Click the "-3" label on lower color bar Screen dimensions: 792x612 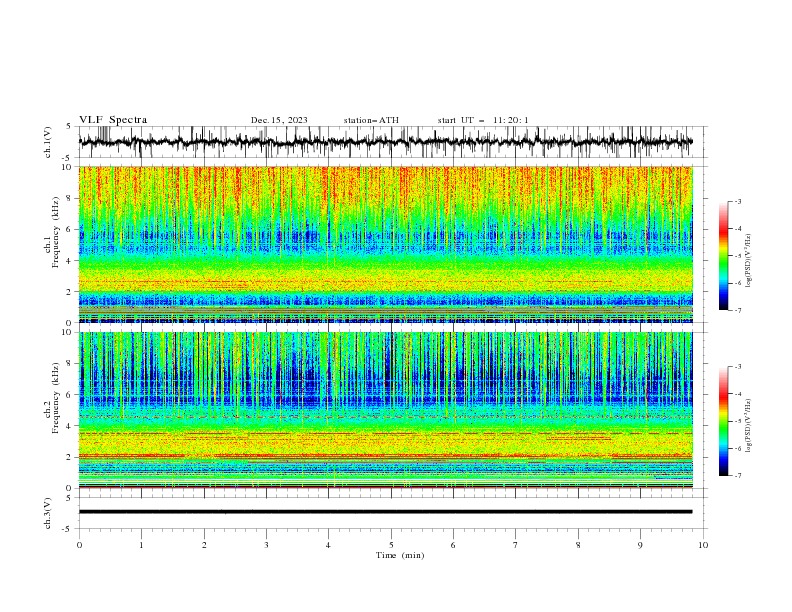tap(737, 367)
